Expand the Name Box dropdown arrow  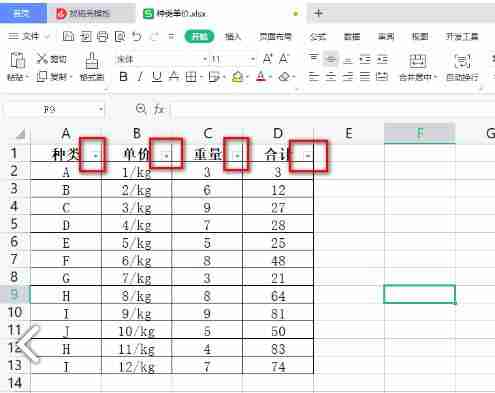(x=100, y=109)
